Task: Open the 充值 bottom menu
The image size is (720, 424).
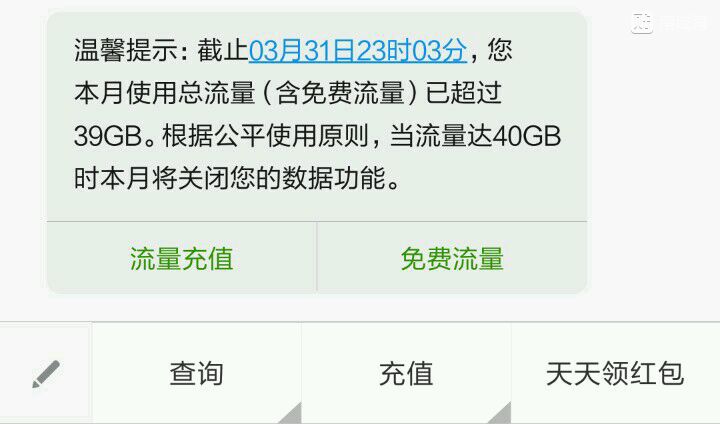Action: tap(406, 373)
